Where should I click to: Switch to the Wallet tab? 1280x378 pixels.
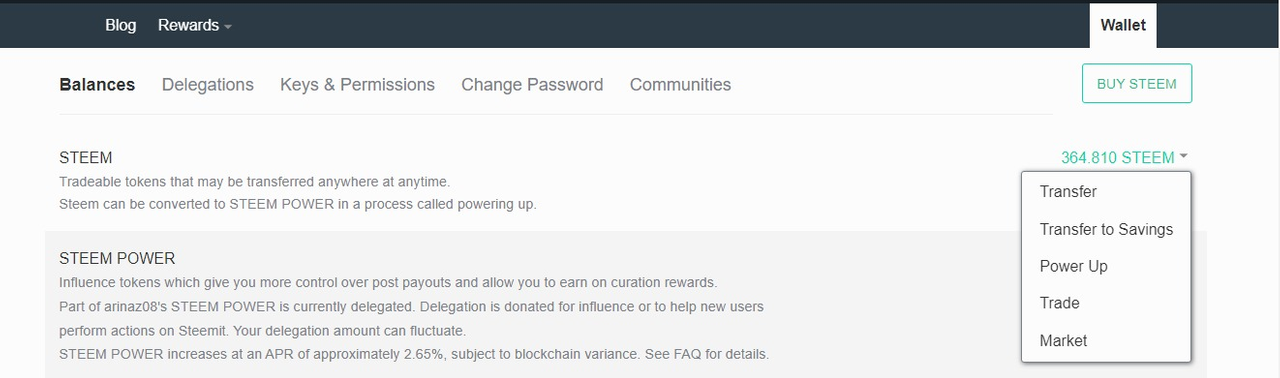click(x=1123, y=25)
